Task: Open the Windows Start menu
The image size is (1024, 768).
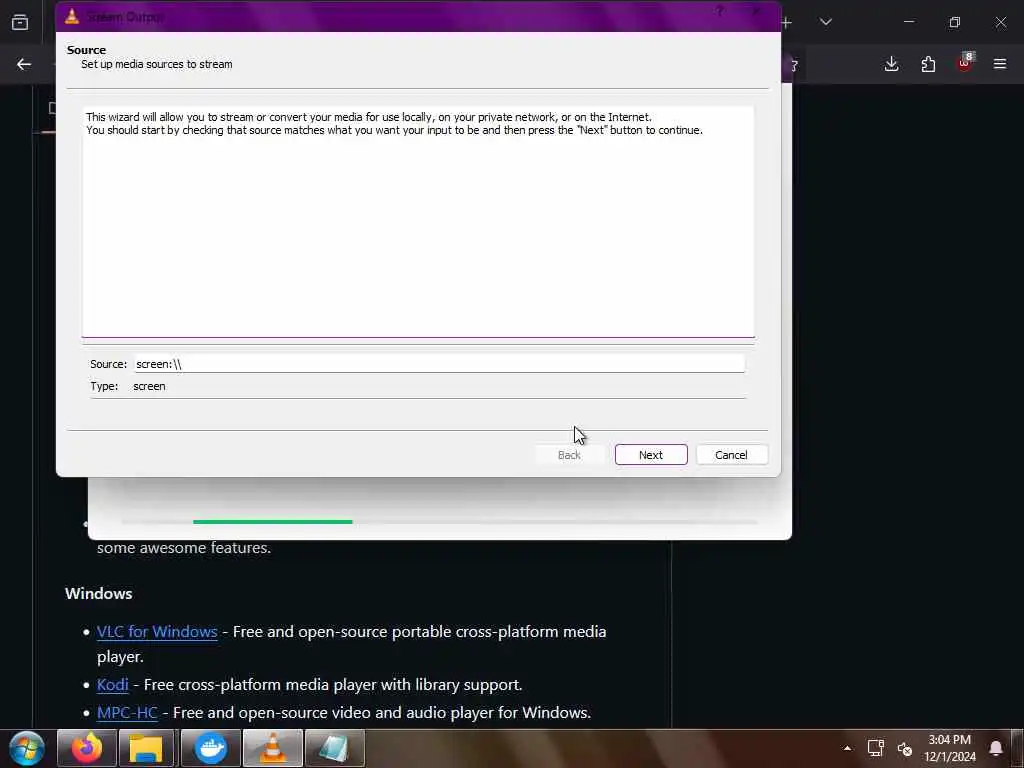Action: (27, 748)
